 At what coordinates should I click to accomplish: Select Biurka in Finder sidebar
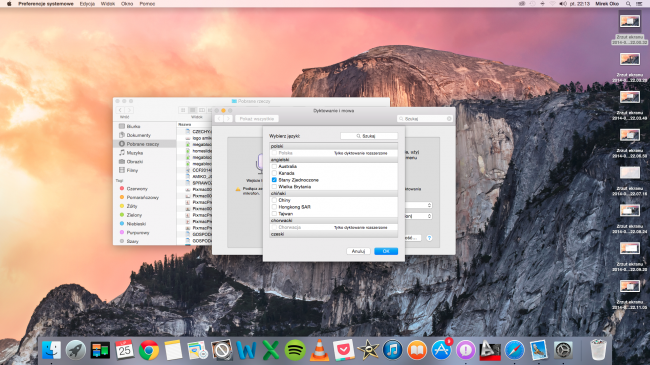[133, 126]
